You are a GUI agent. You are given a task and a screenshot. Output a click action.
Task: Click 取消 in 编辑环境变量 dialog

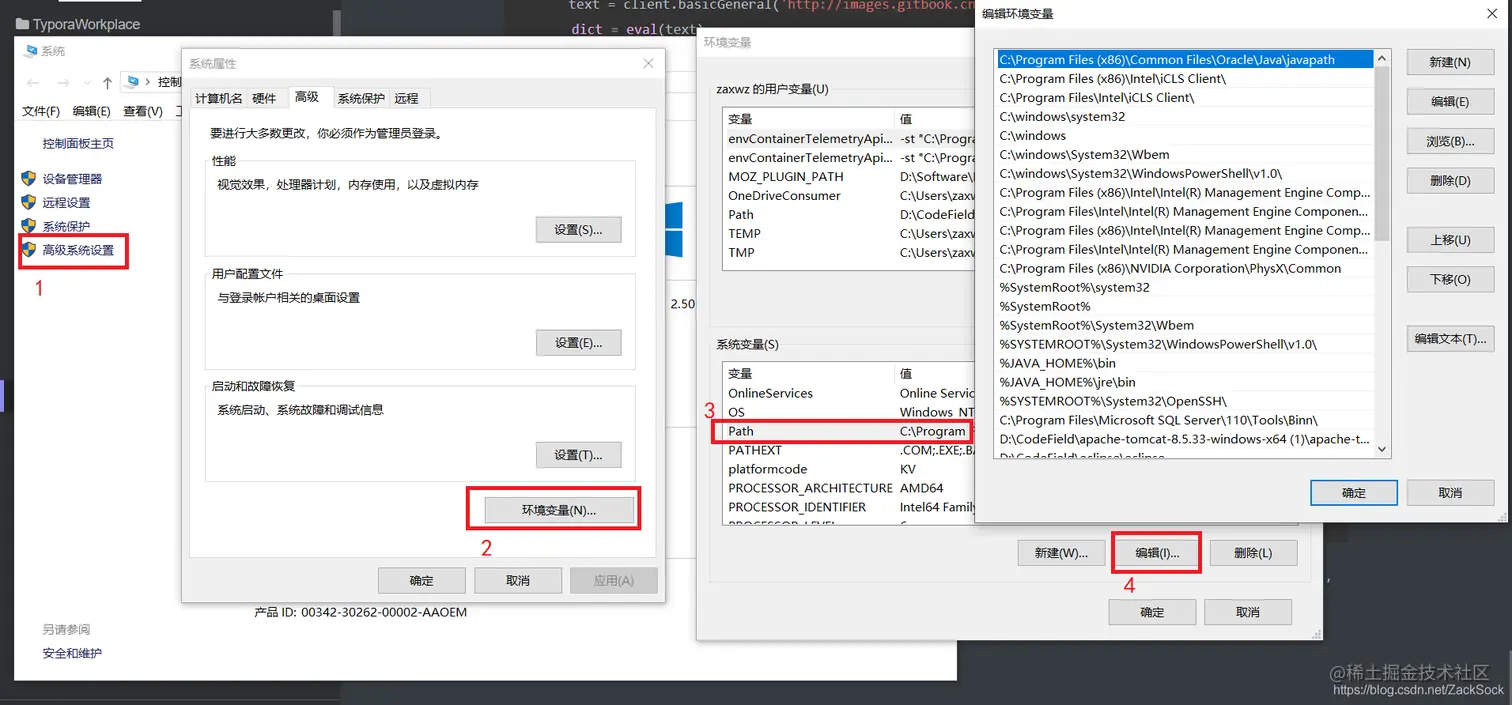1450,492
